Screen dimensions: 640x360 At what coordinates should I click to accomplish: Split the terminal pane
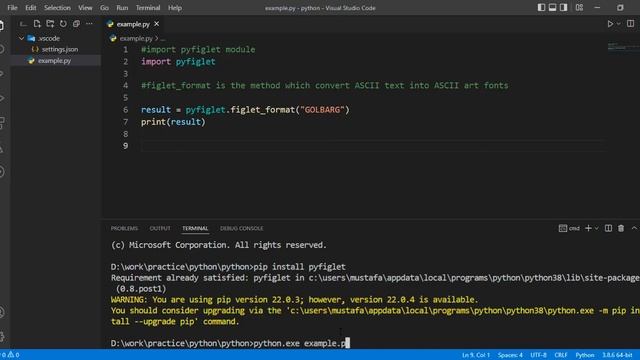pyautogui.click(x=608, y=228)
